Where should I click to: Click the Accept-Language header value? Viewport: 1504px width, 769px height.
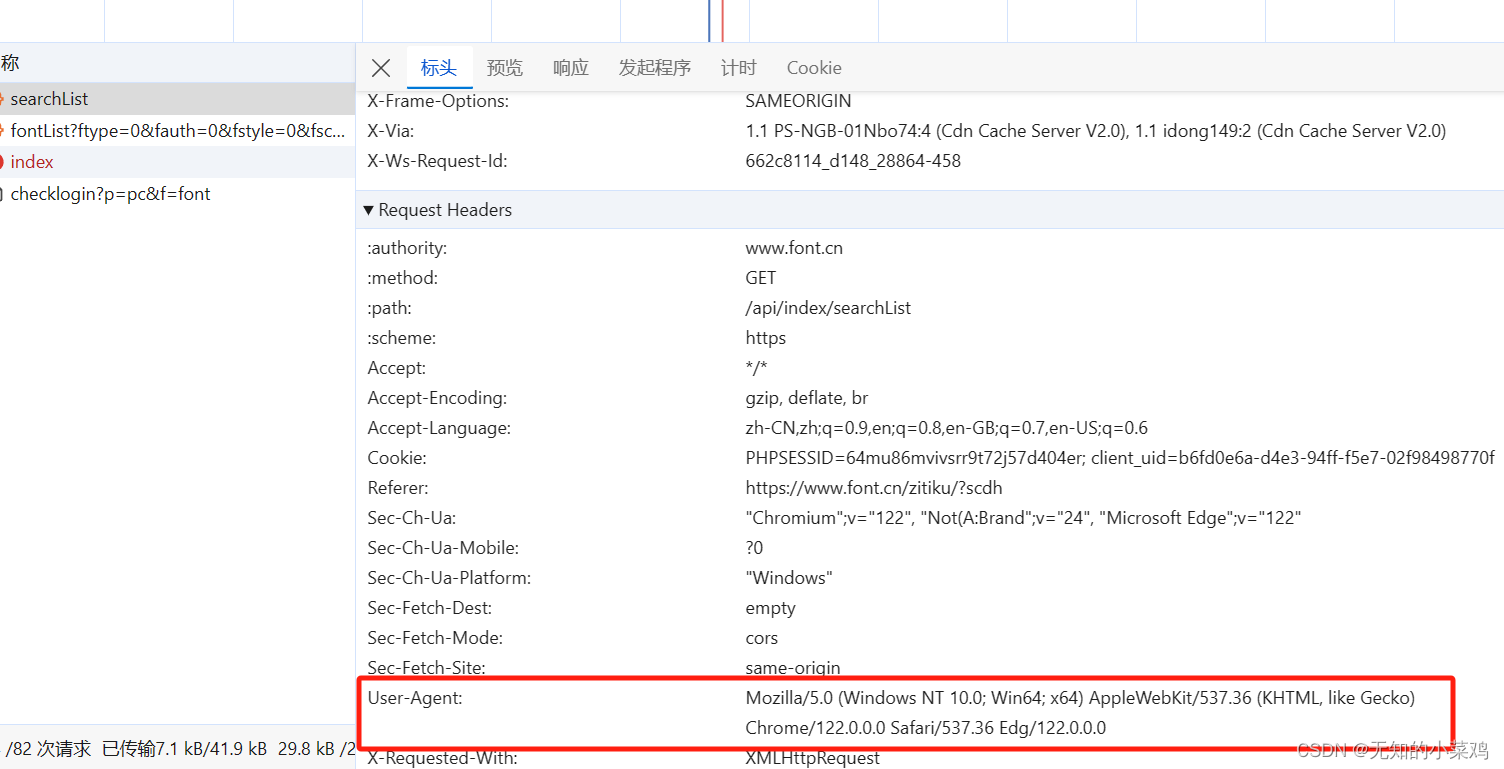[947, 428]
